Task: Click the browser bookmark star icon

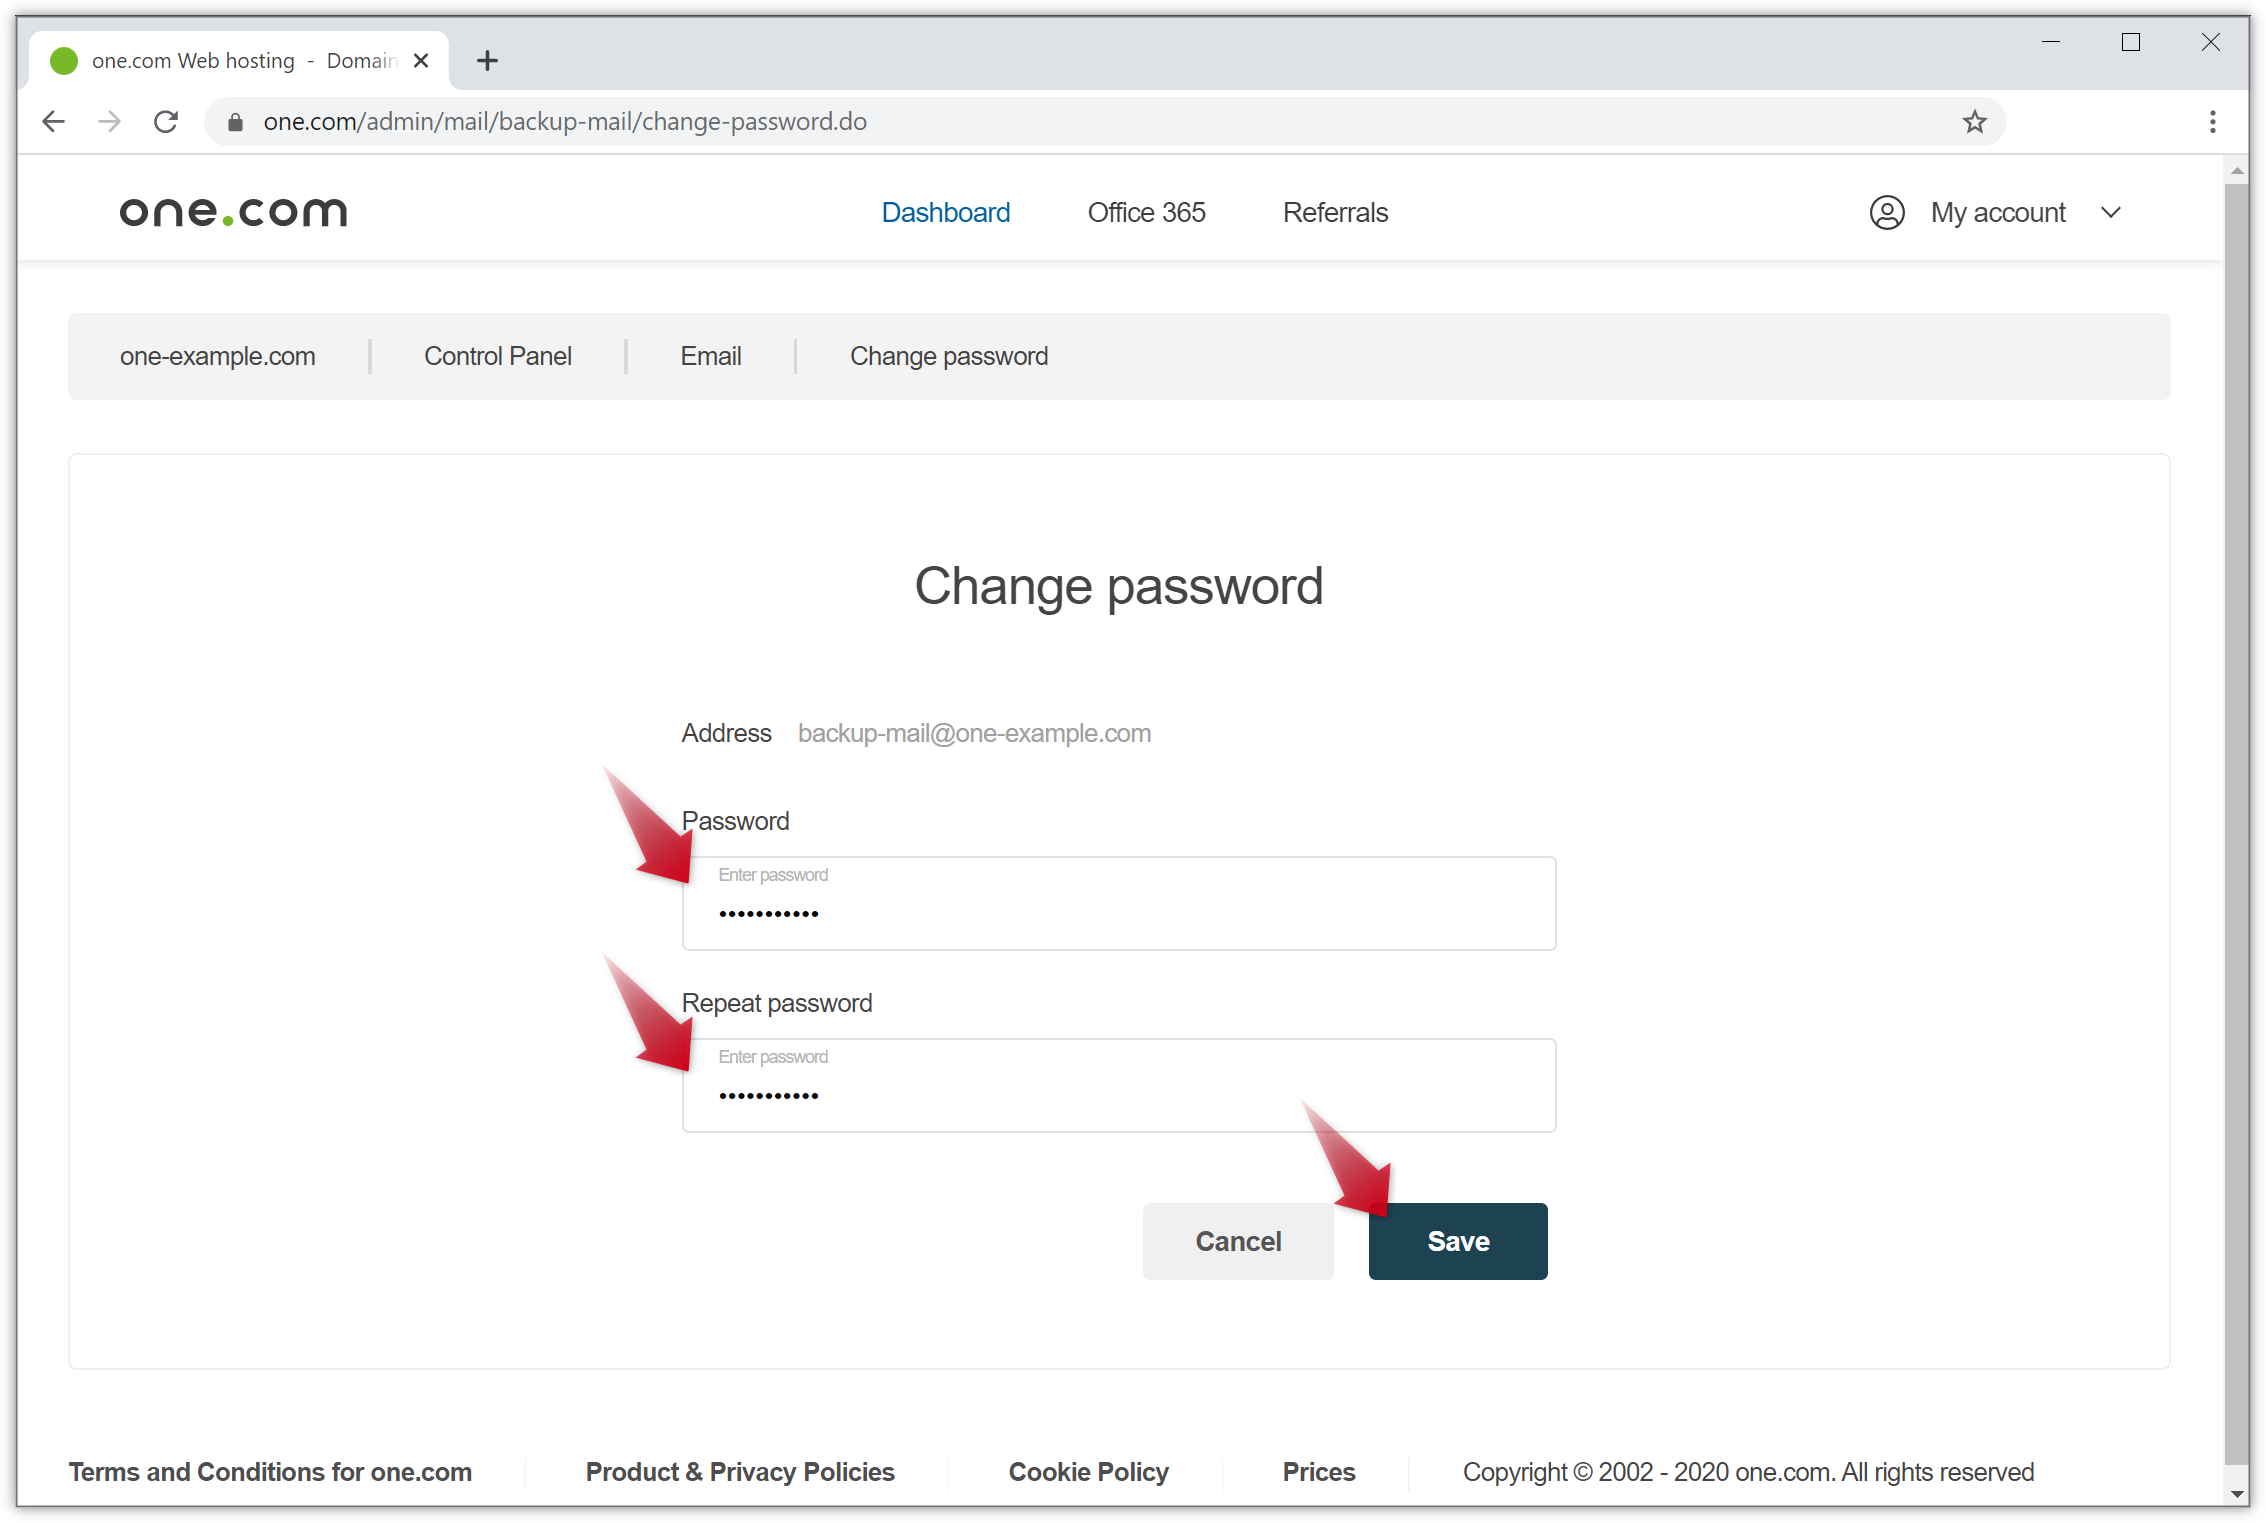Action: (1975, 121)
